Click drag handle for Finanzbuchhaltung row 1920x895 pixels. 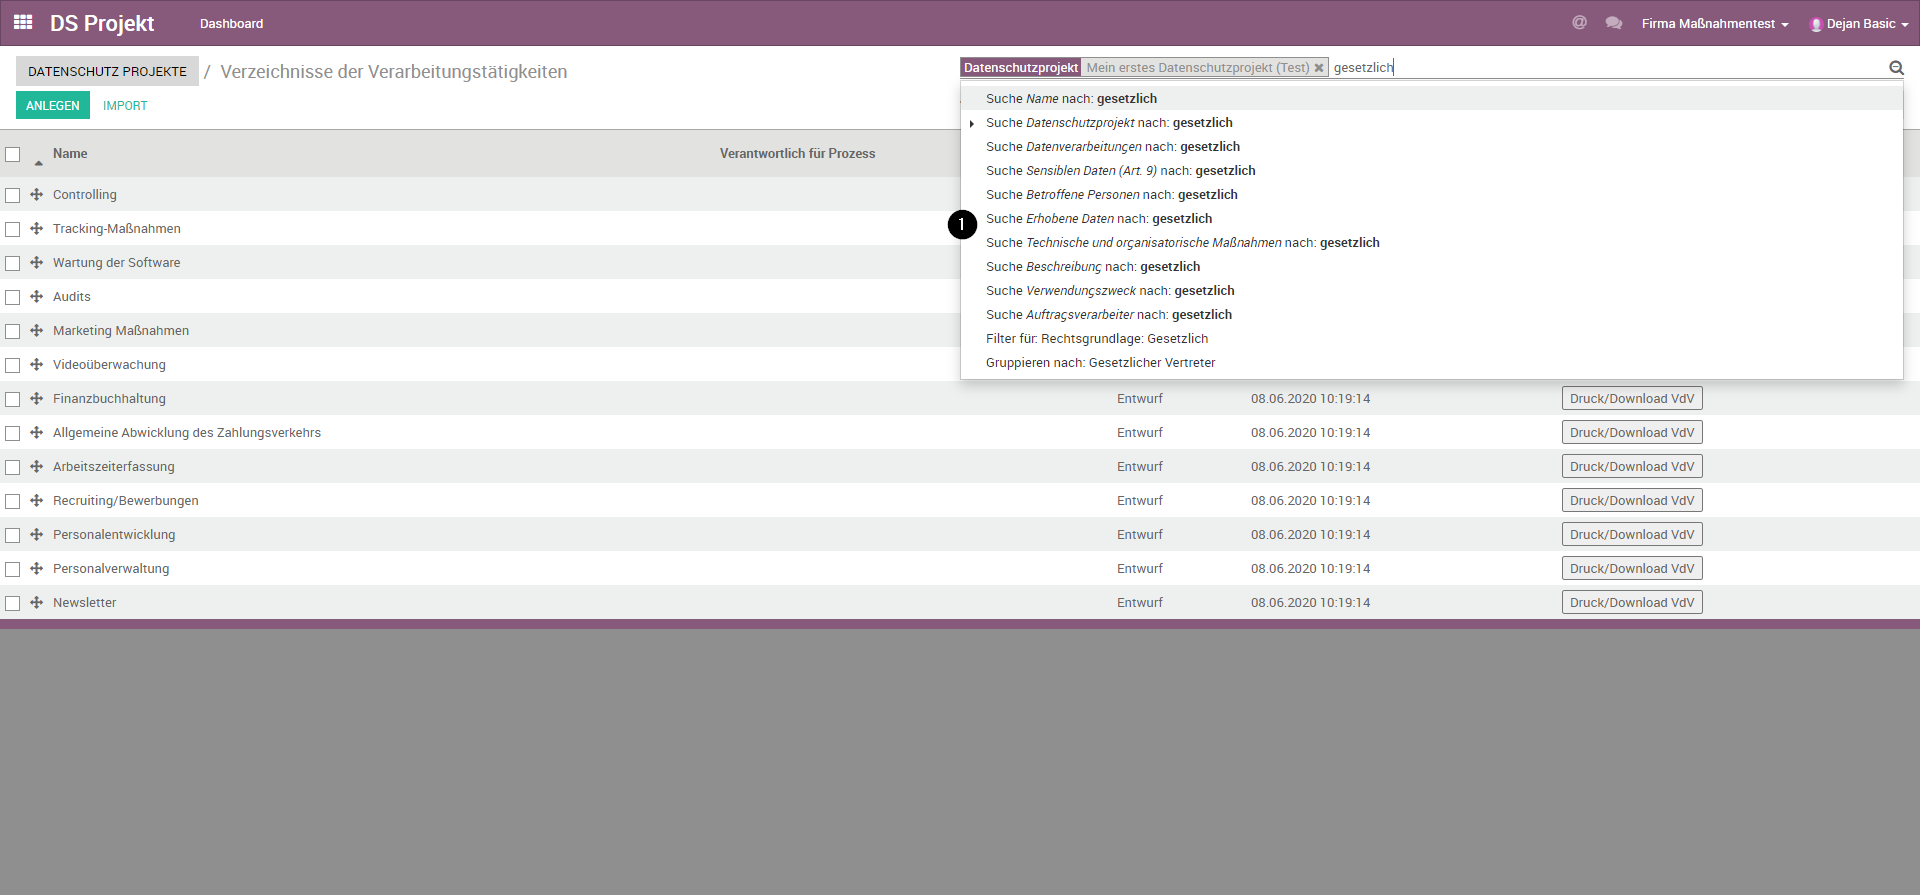[36, 399]
